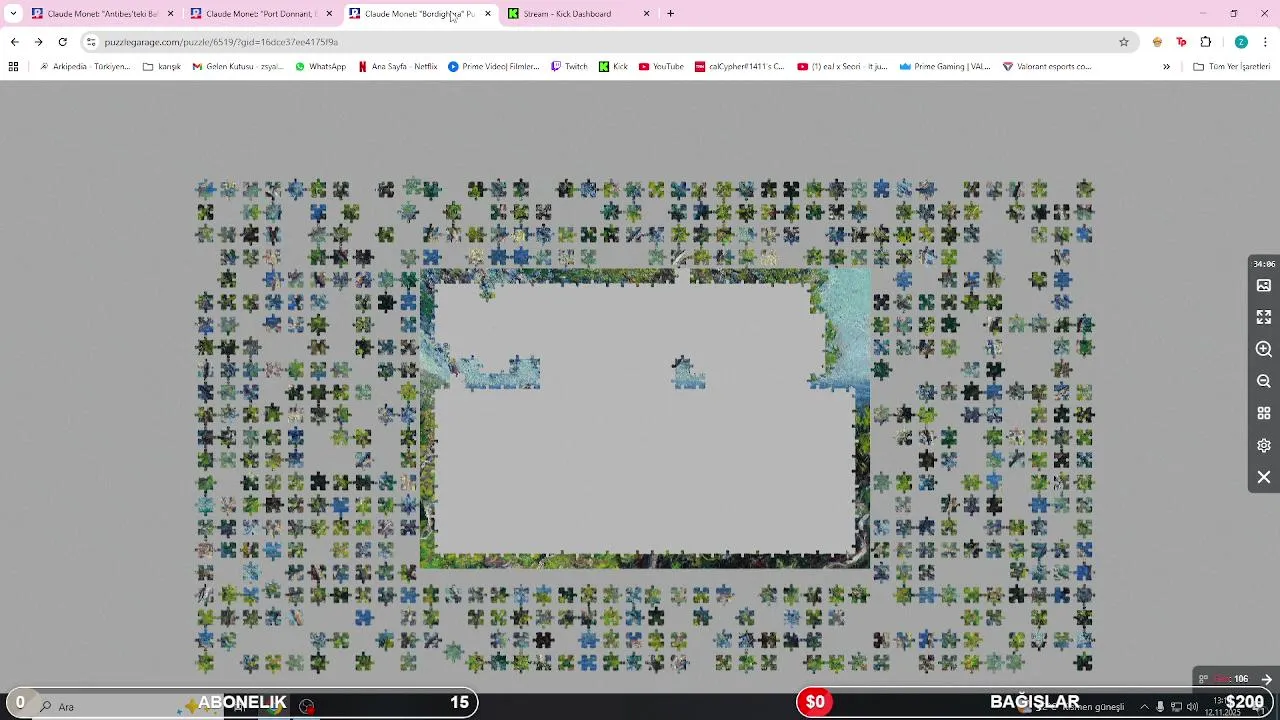The width and height of the screenshot is (1280, 720).
Task: Click the placed blue piece in puzzle center
Action: point(688,373)
